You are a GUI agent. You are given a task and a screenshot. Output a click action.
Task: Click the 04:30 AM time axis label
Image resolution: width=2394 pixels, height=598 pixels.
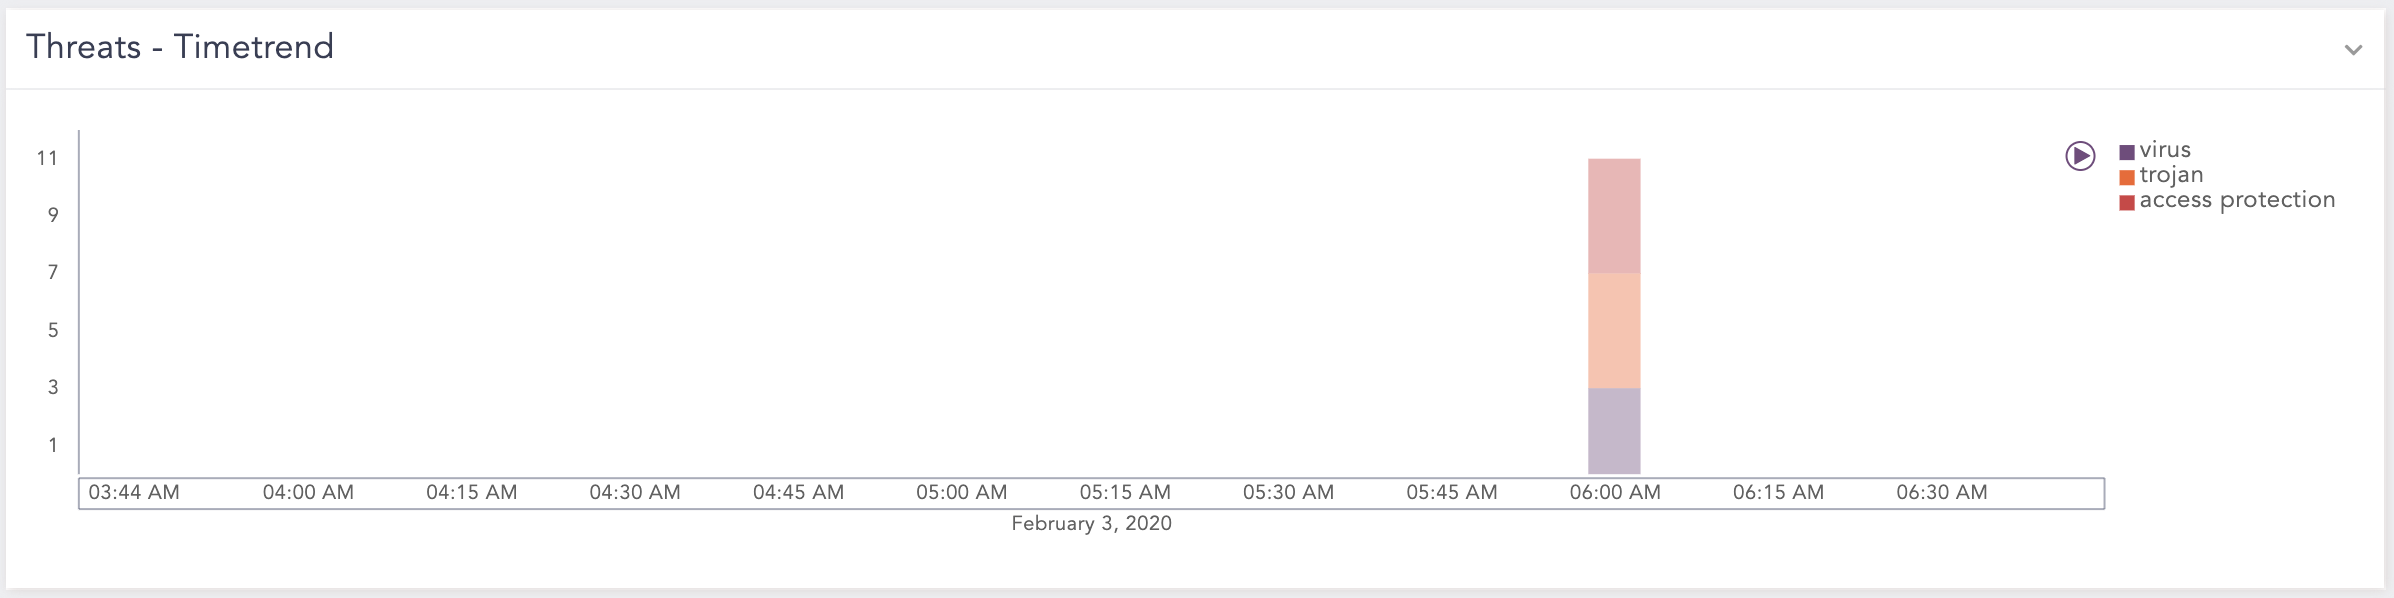pos(635,492)
